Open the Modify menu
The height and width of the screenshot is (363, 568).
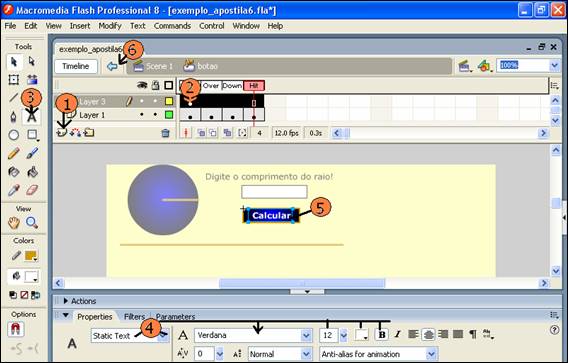(x=110, y=26)
